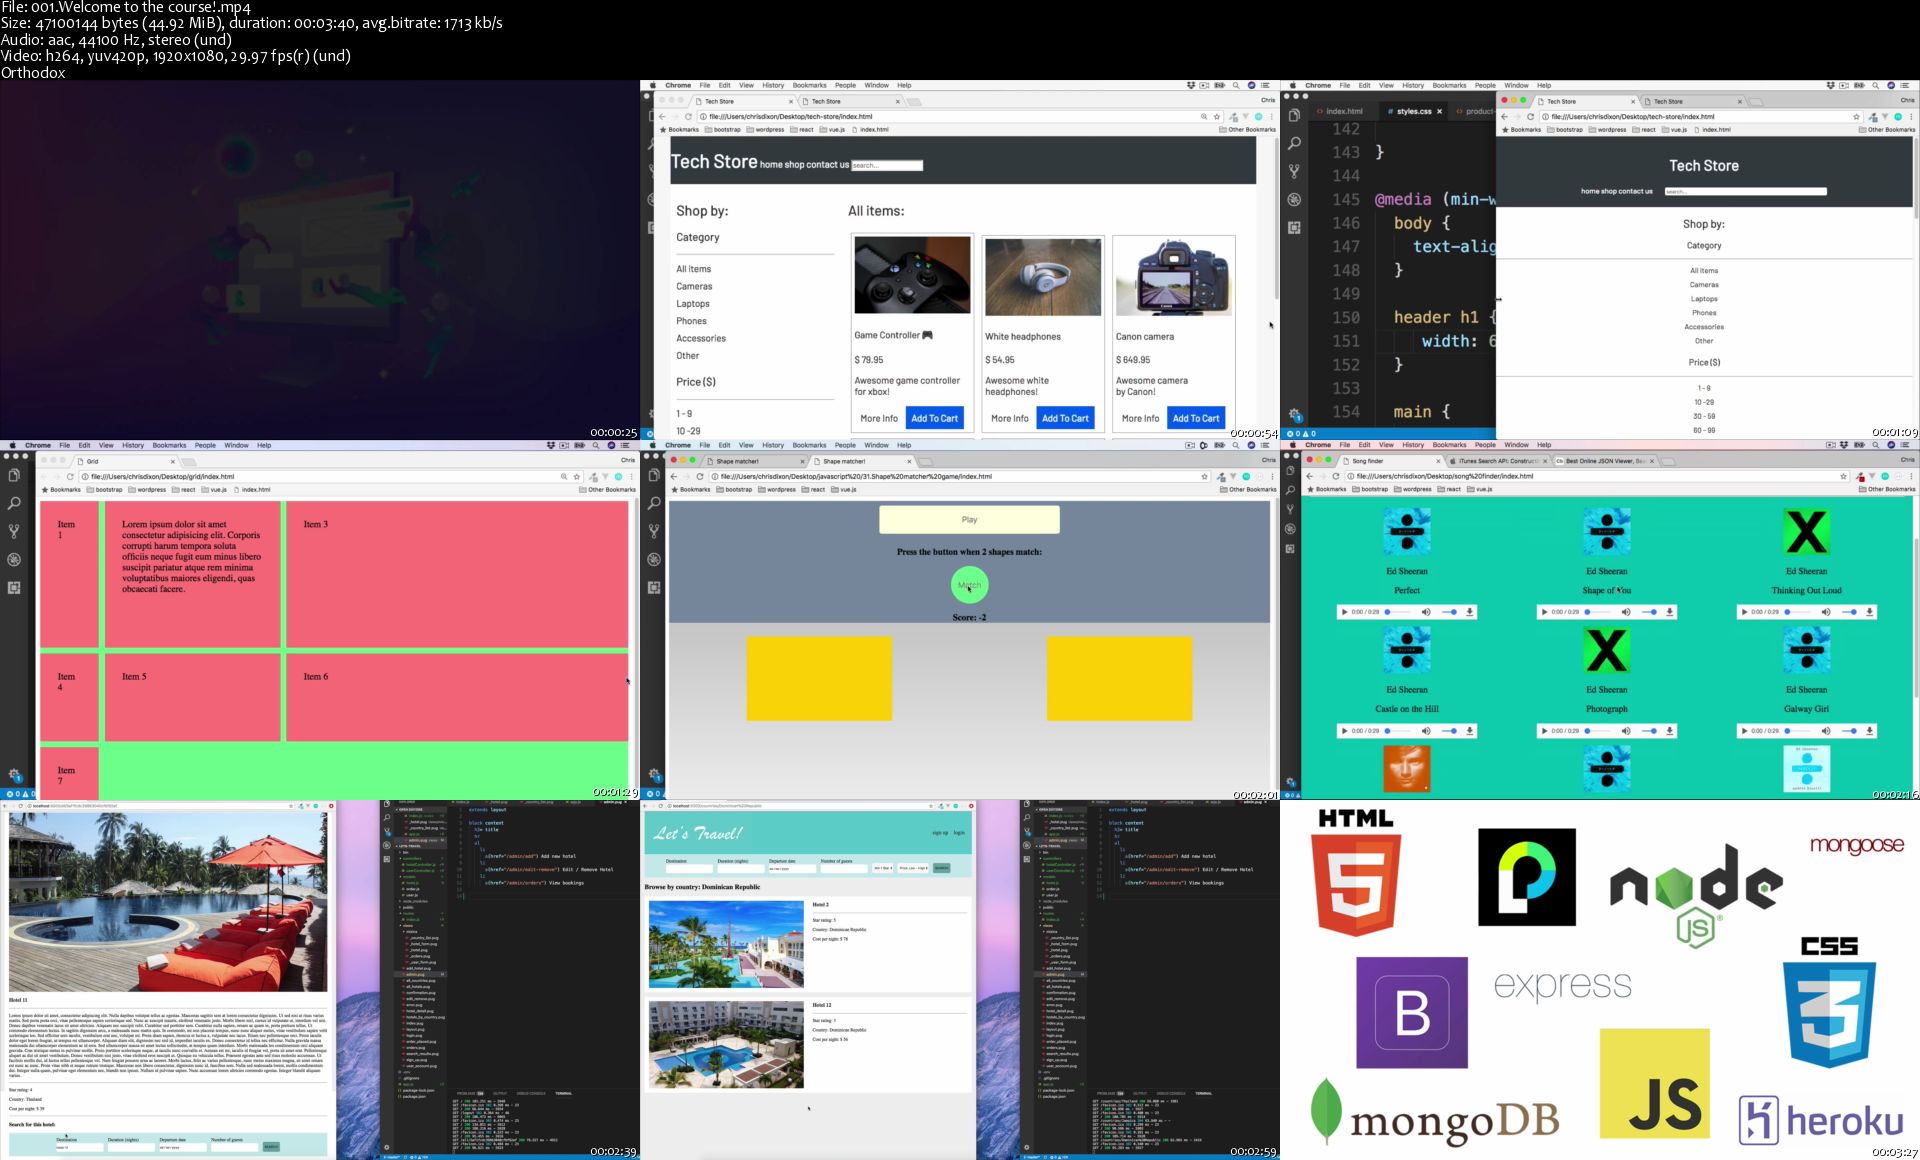This screenshot has width=1920, height=1160.
Task: Open settings gear in styles.css editor frame
Action: [x=1294, y=414]
